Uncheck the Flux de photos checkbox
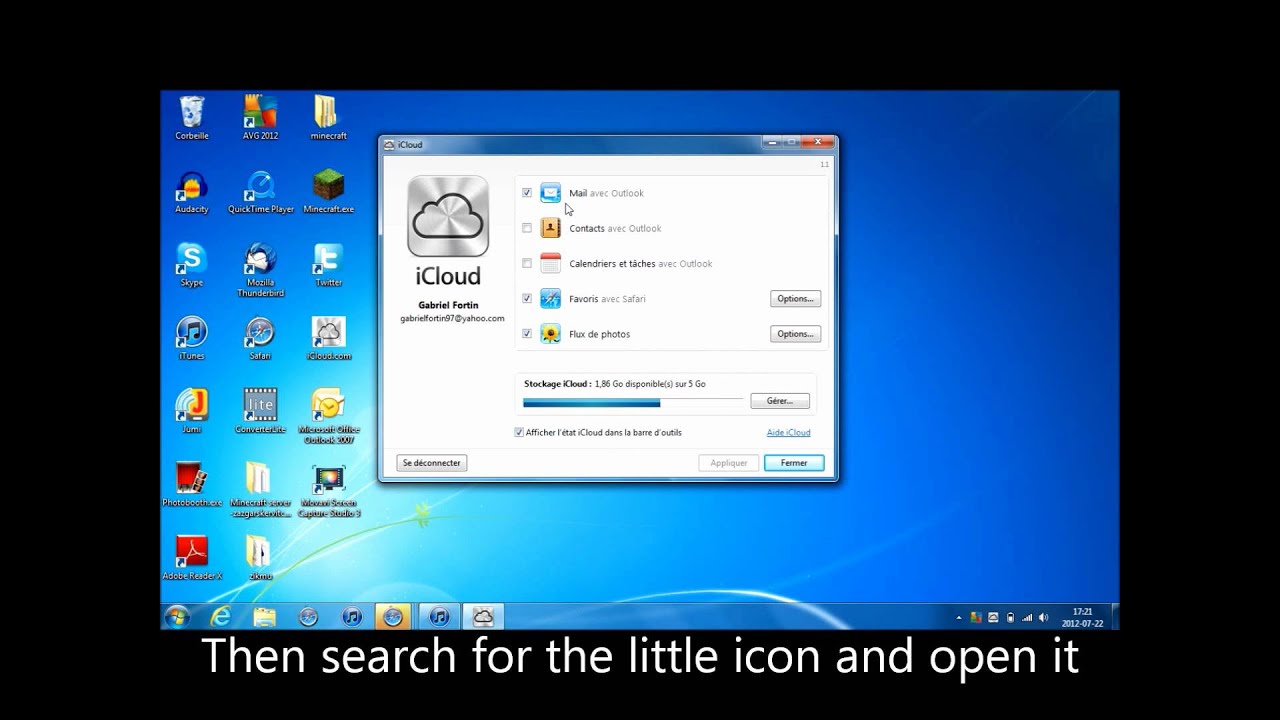This screenshot has width=1280, height=720. pos(527,333)
